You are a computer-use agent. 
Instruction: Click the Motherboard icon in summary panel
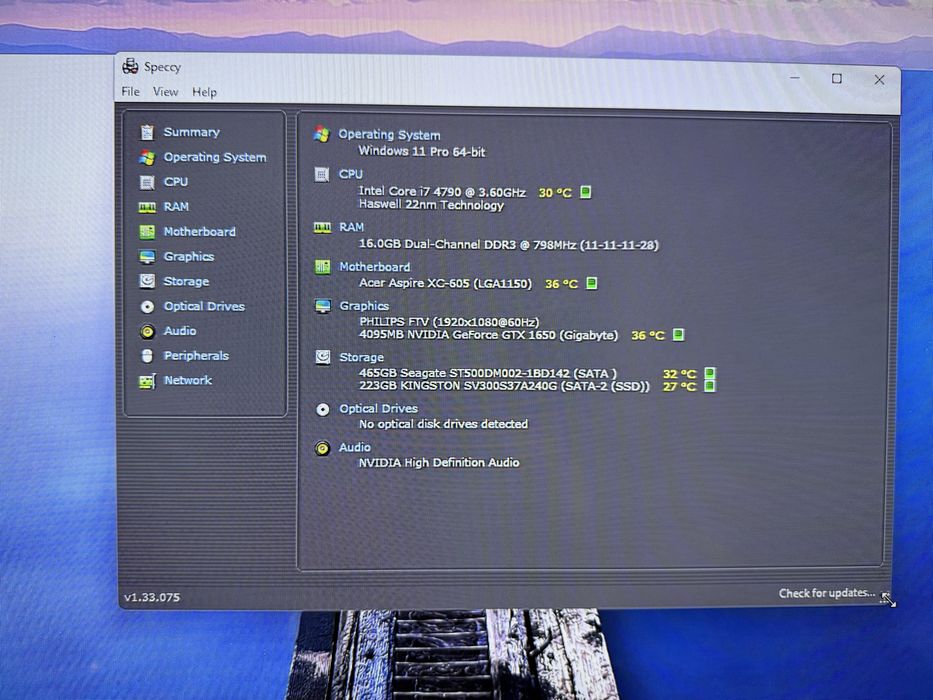pyautogui.click(x=323, y=267)
